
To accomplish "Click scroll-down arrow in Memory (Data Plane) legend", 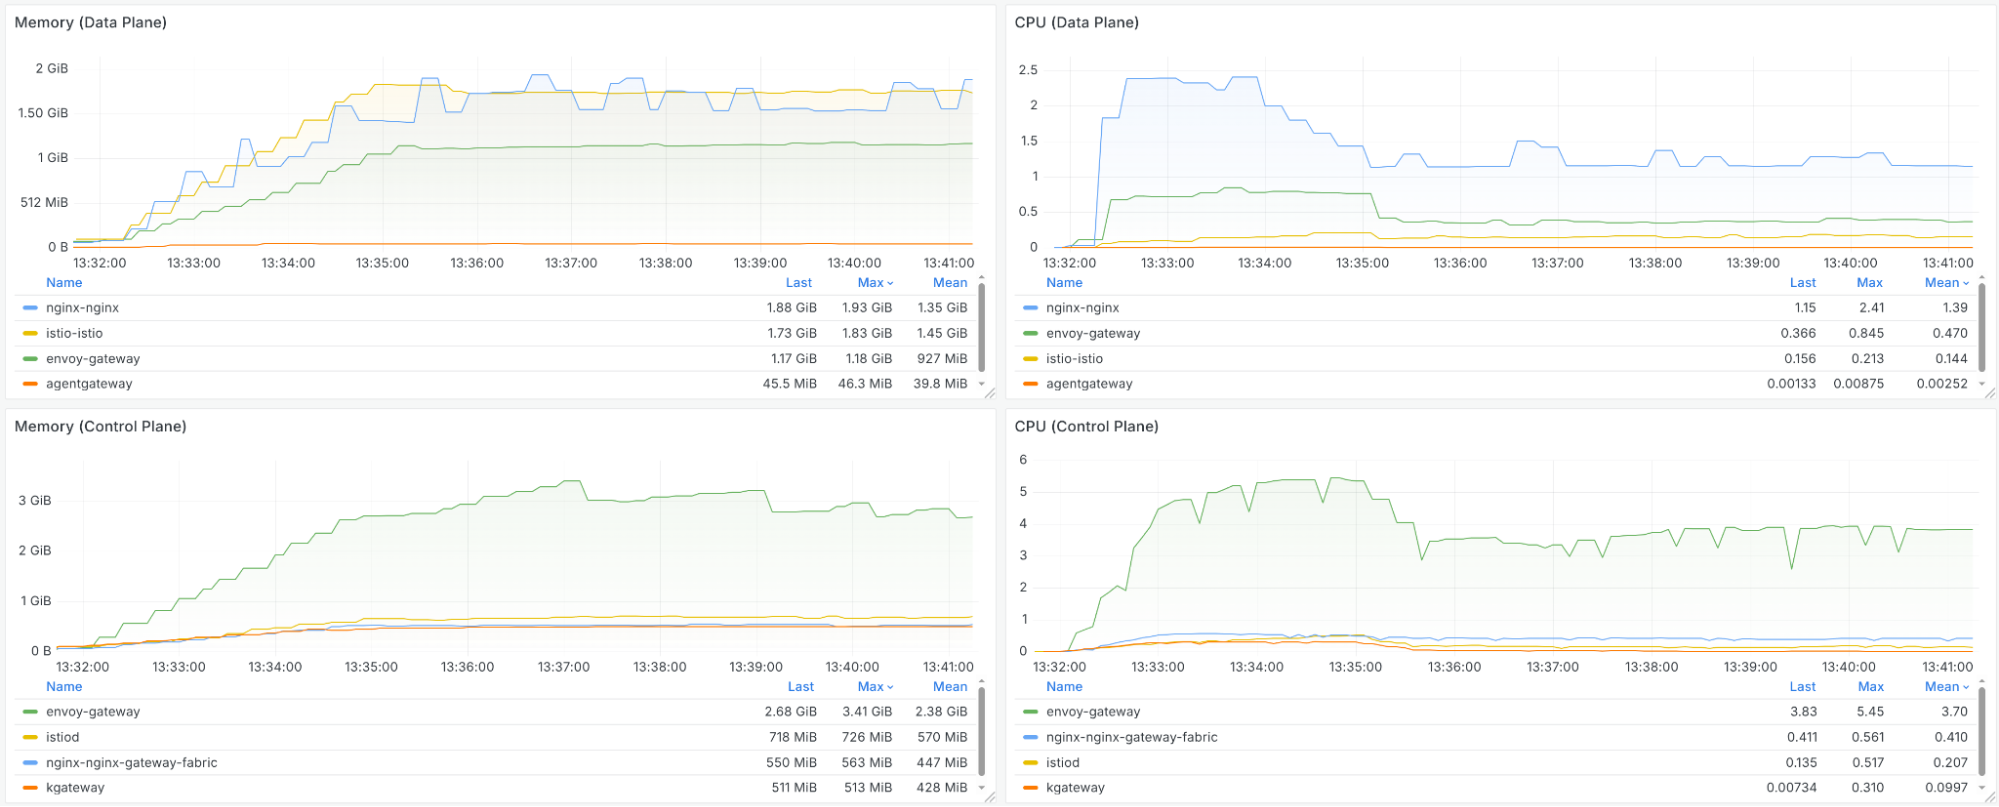I will tap(982, 384).
